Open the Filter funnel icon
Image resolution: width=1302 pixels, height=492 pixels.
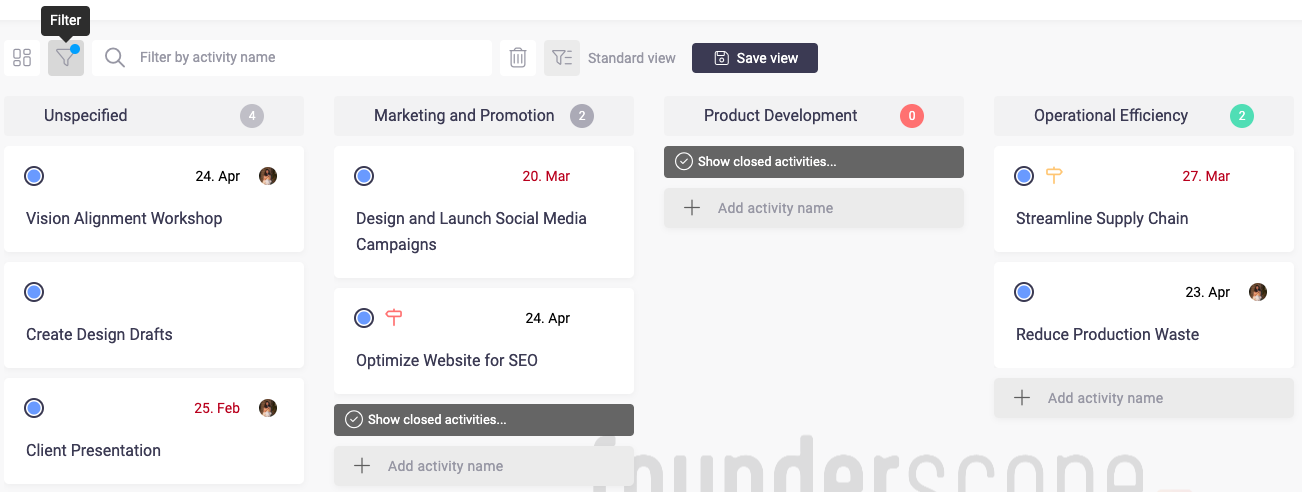tap(66, 58)
